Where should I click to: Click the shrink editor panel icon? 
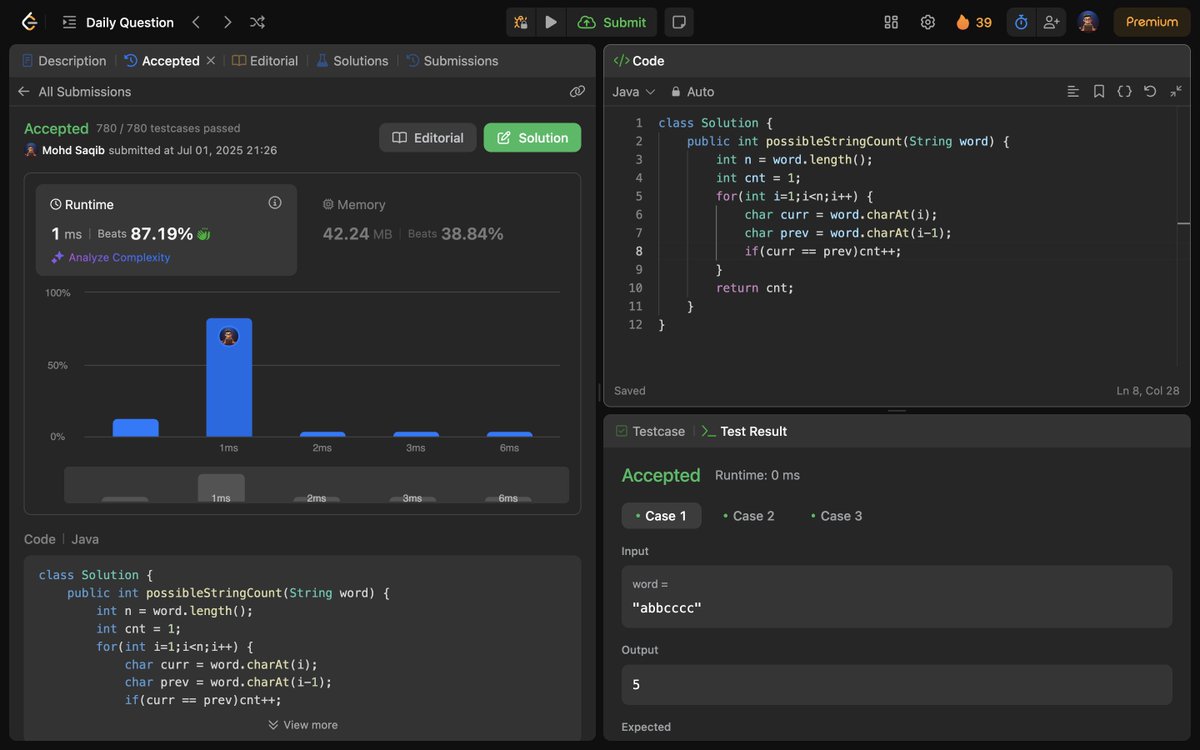point(1176,91)
